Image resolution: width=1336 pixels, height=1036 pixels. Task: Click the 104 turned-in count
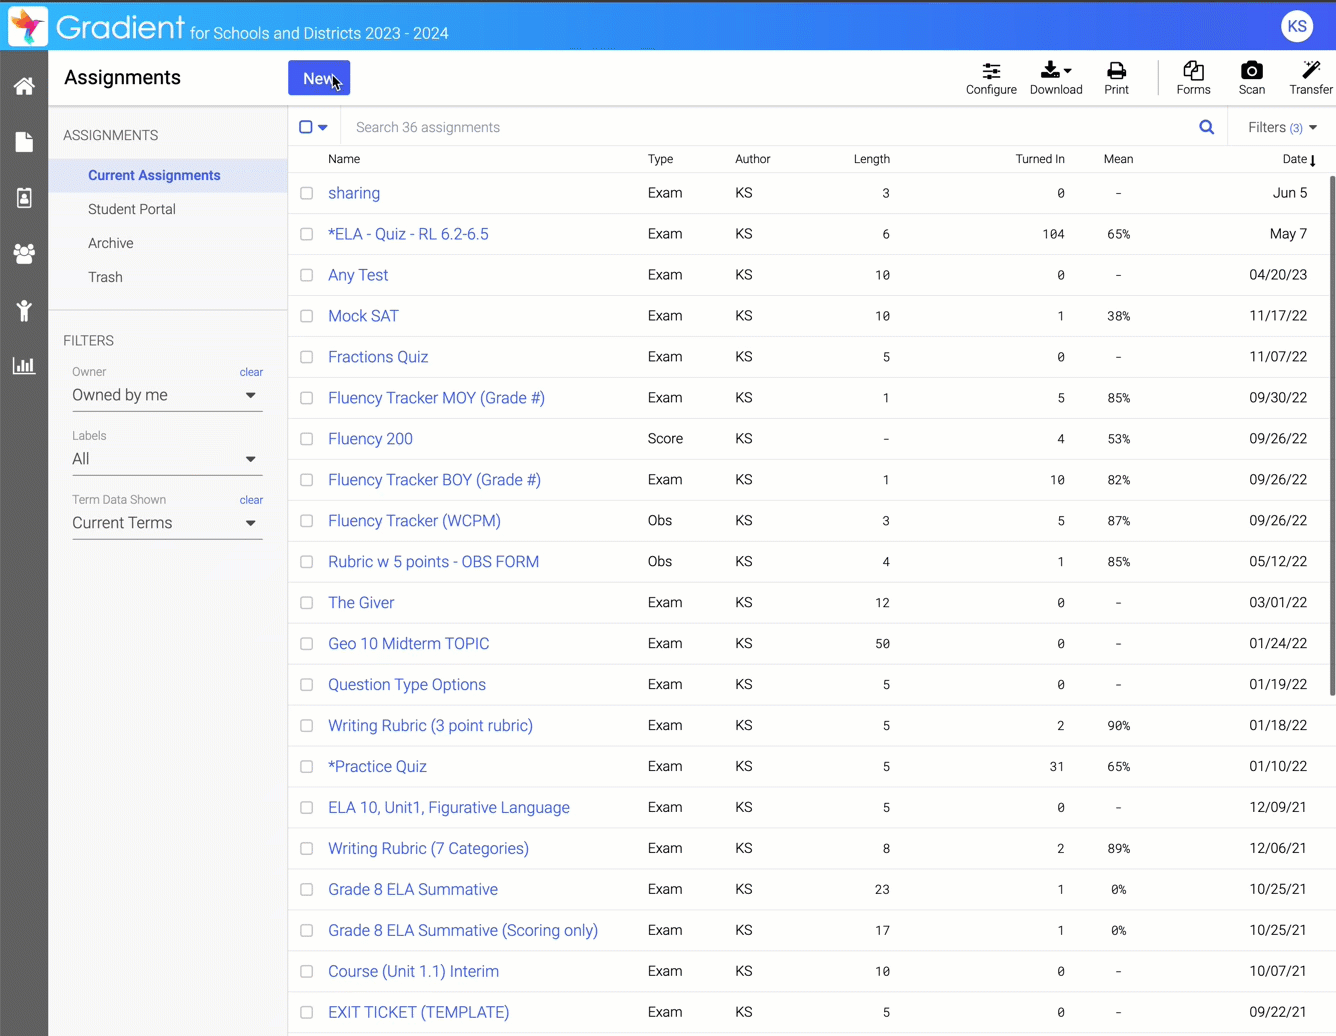(1053, 234)
